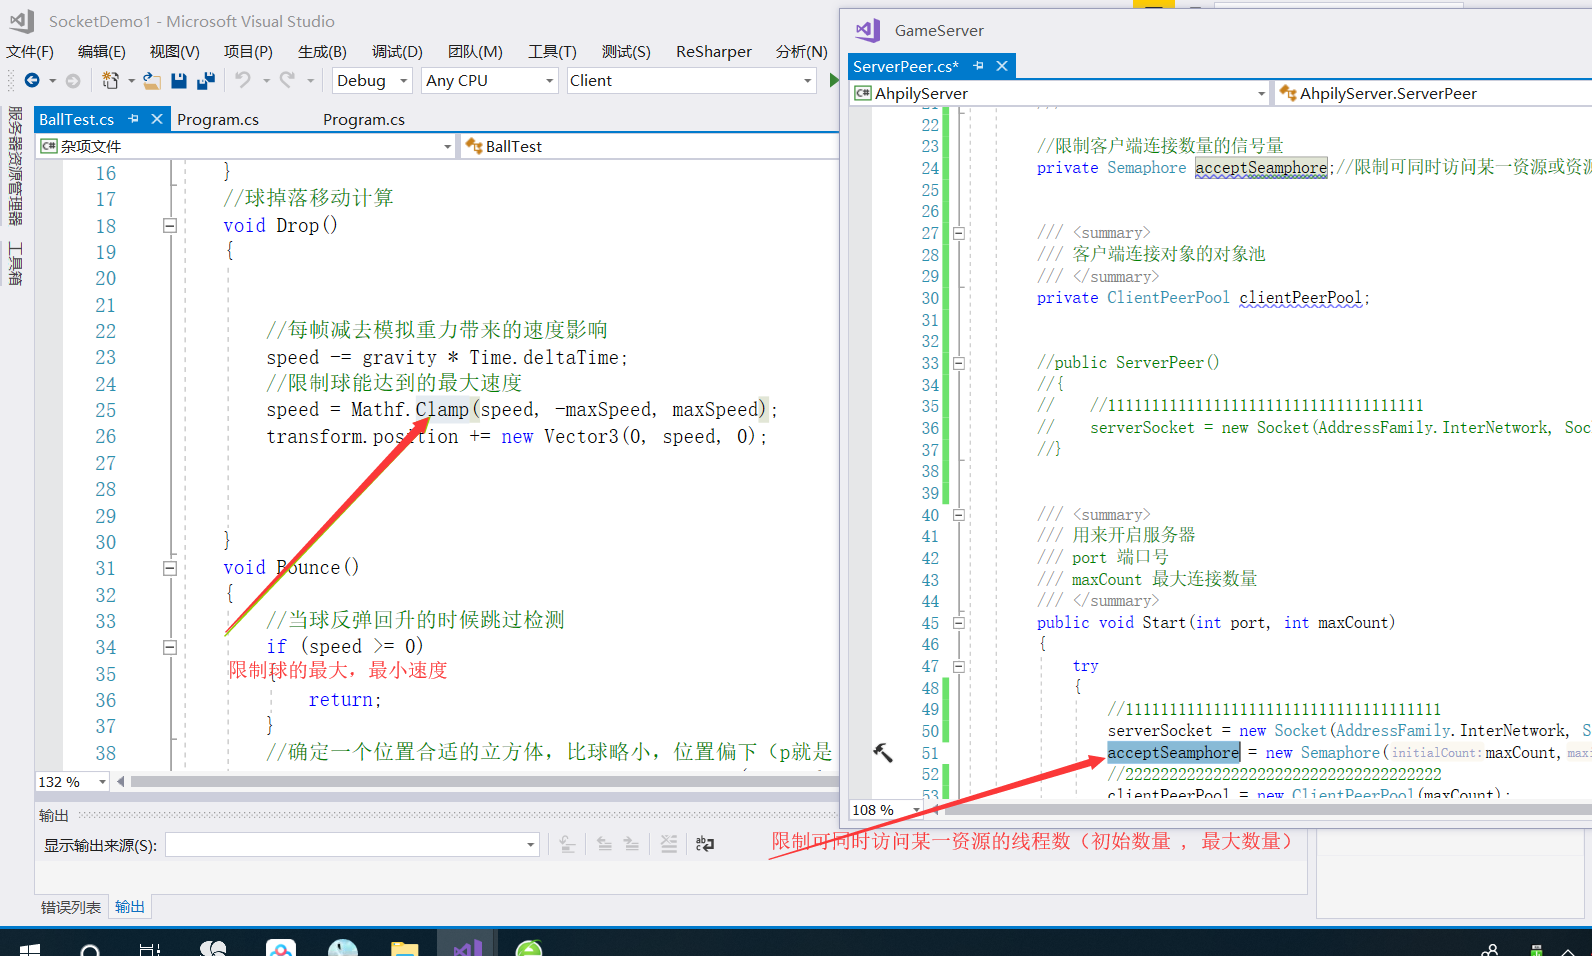Collapse the commented ServerPeer() block at line 33
This screenshot has width=1592, height=956.
click(958, 363)
